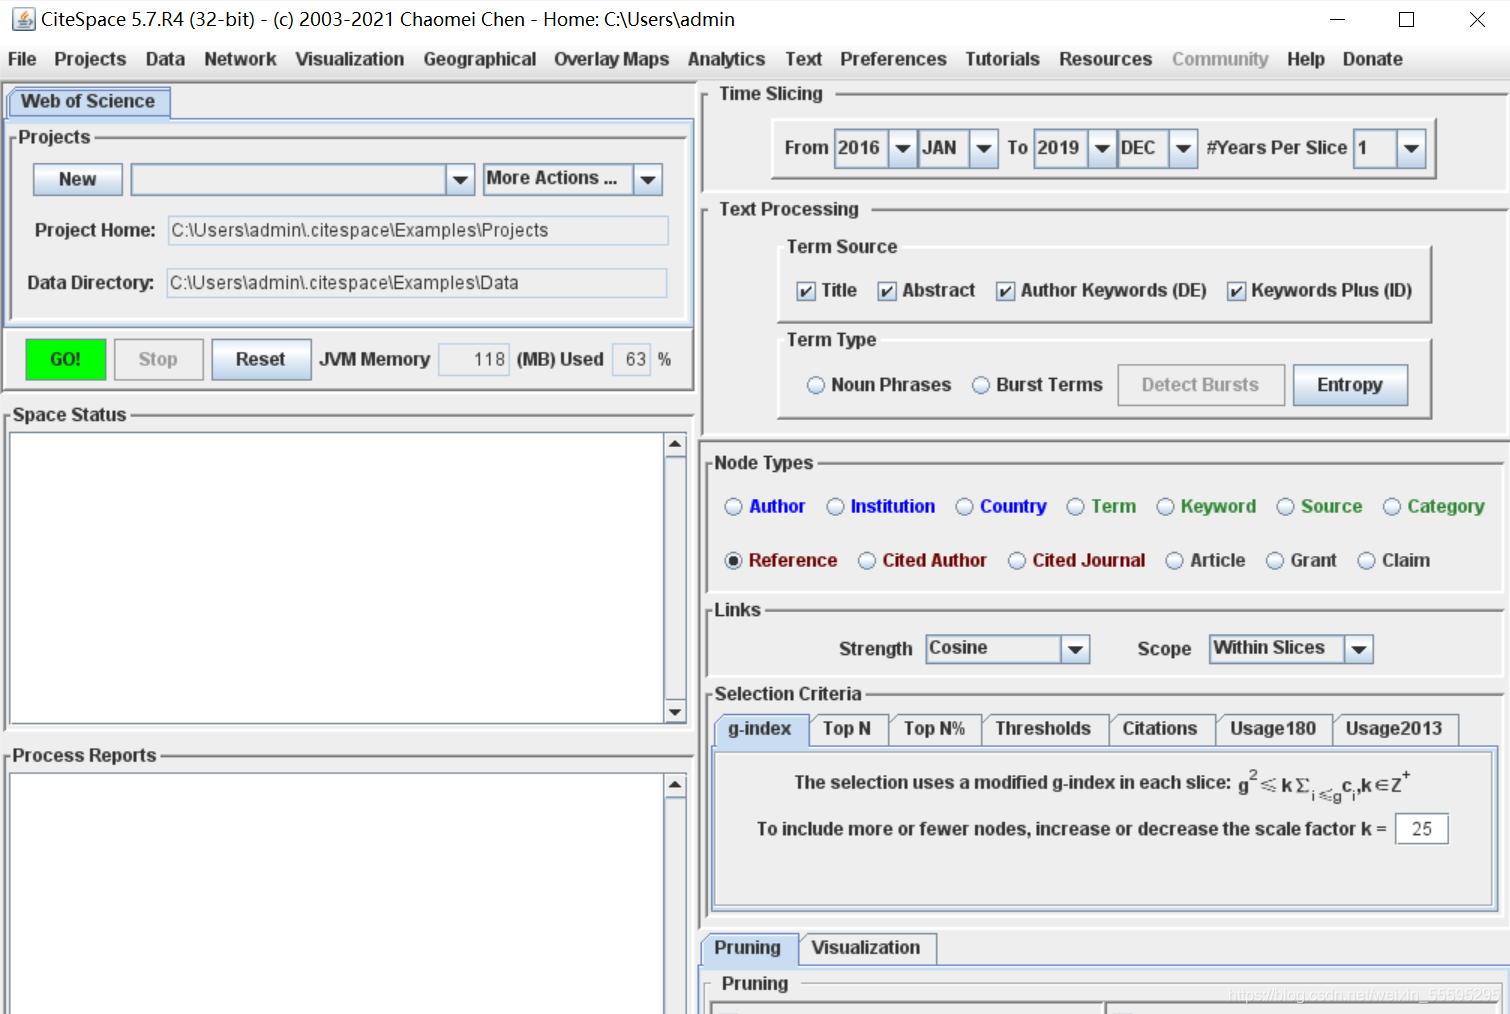The width and height of the screenshot is (1510, 1014).
Task: Open Years Per Slice dropdown
Action: pos(1411,148)
